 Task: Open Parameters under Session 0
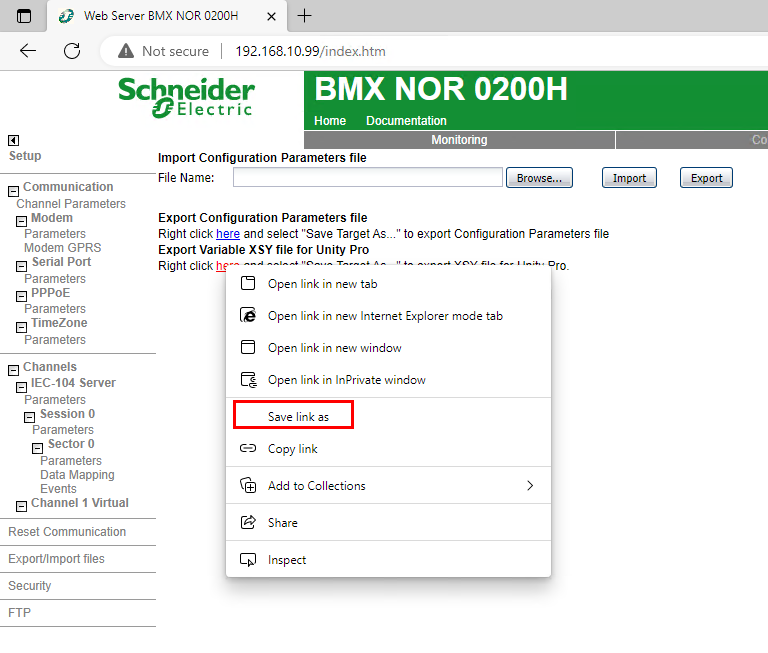[63, 430]
